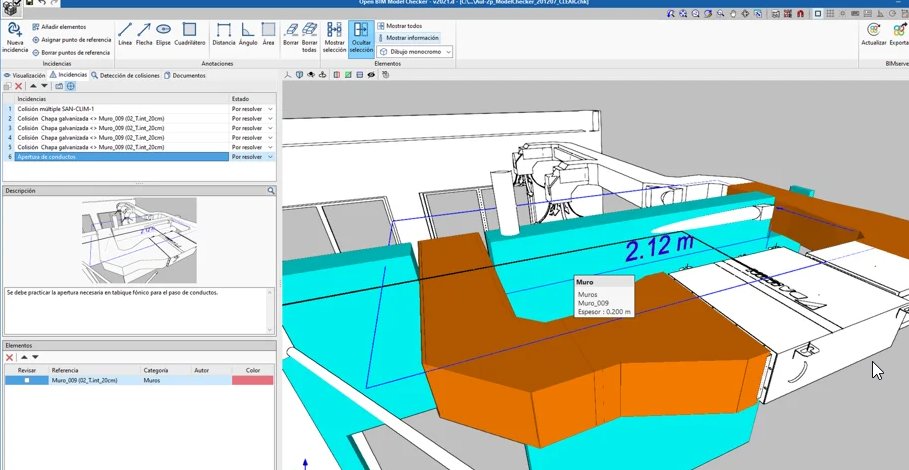Click Añadir elementos

(x=59, y=27)
